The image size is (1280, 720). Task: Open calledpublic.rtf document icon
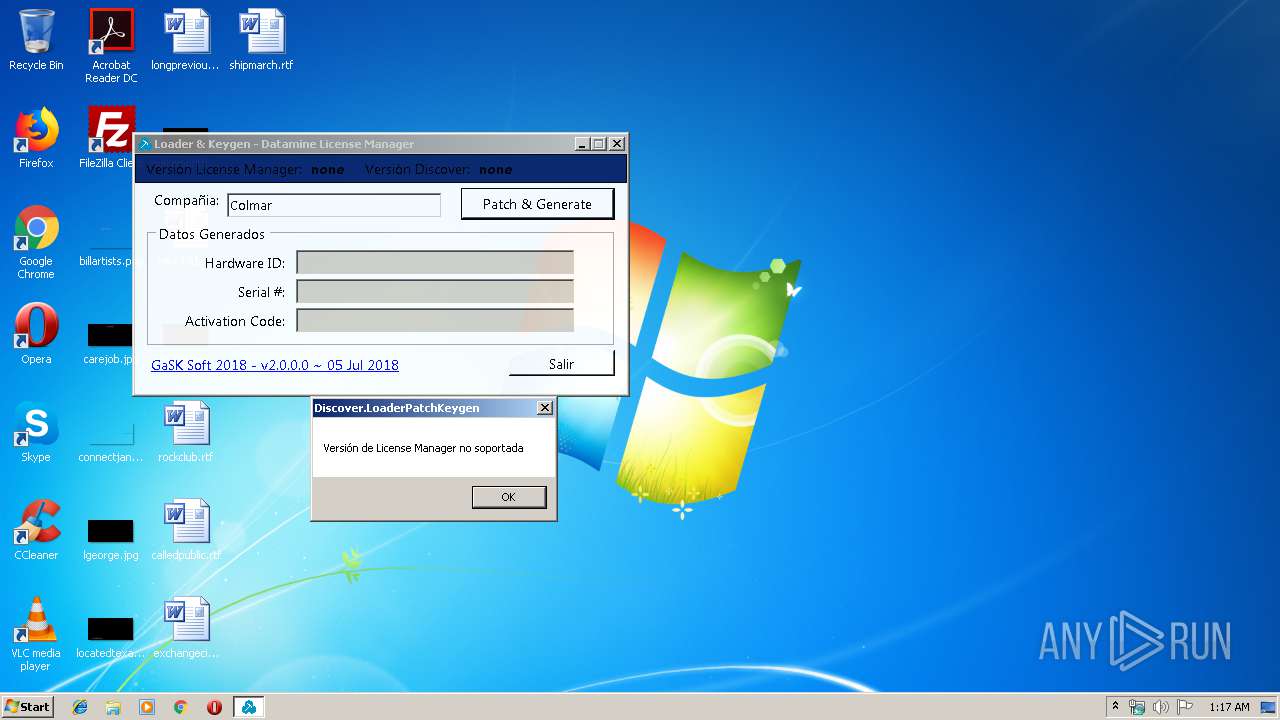click(x=186, y=530)
